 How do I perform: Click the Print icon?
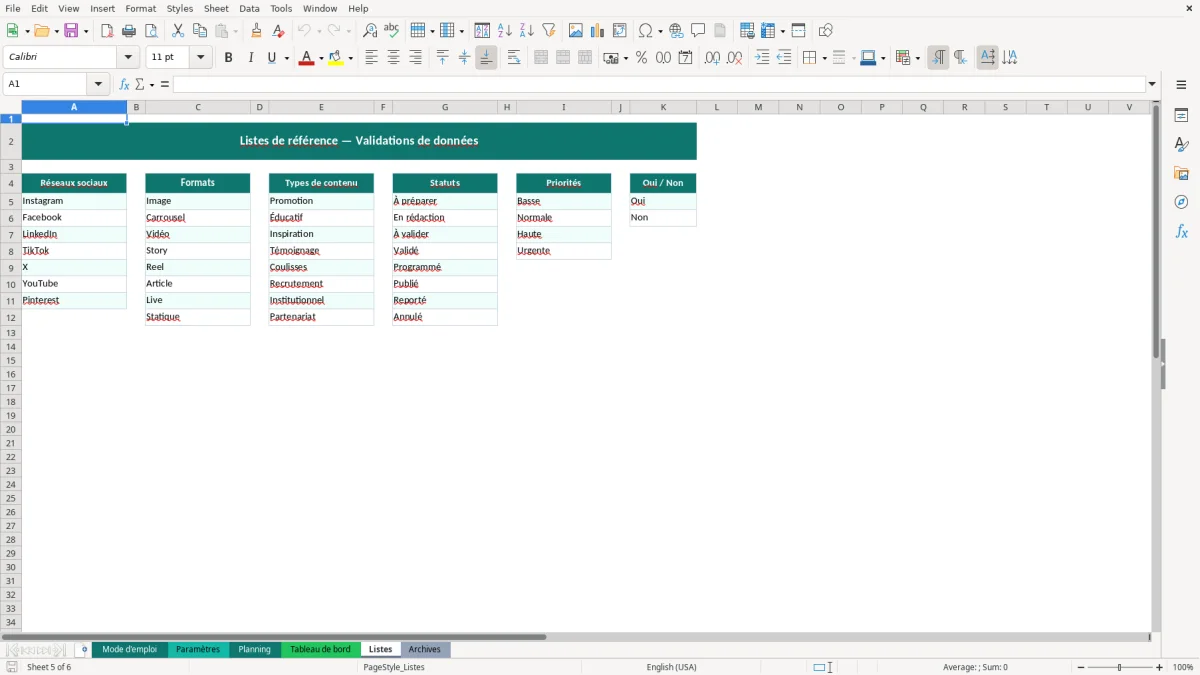[x=129, y=31]
